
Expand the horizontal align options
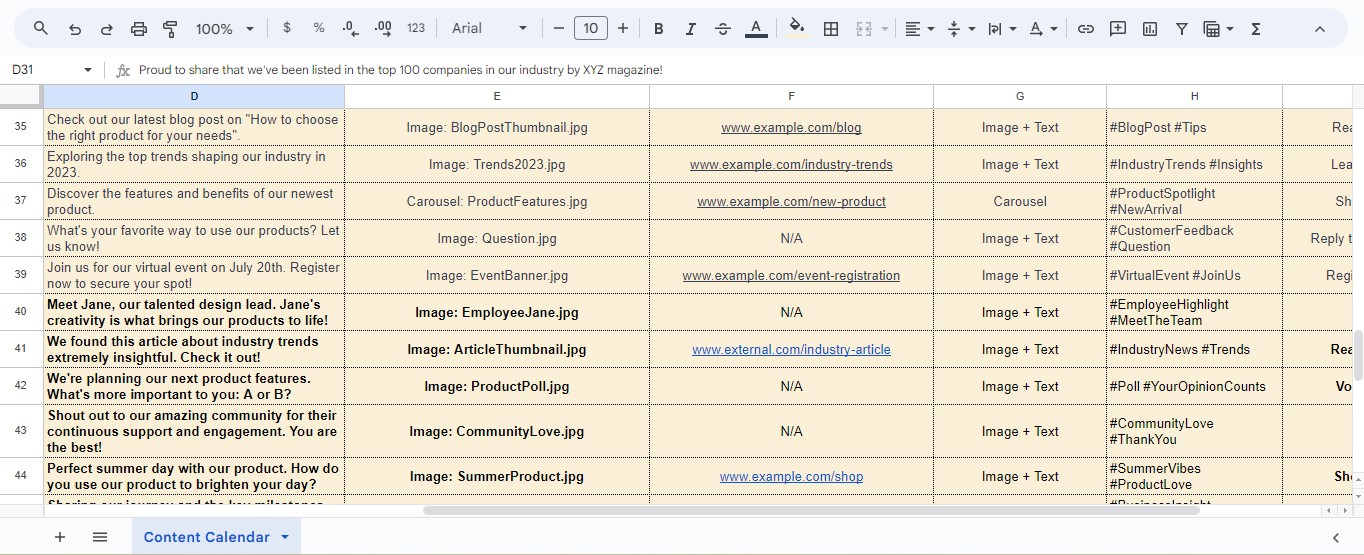click(918, 29)
